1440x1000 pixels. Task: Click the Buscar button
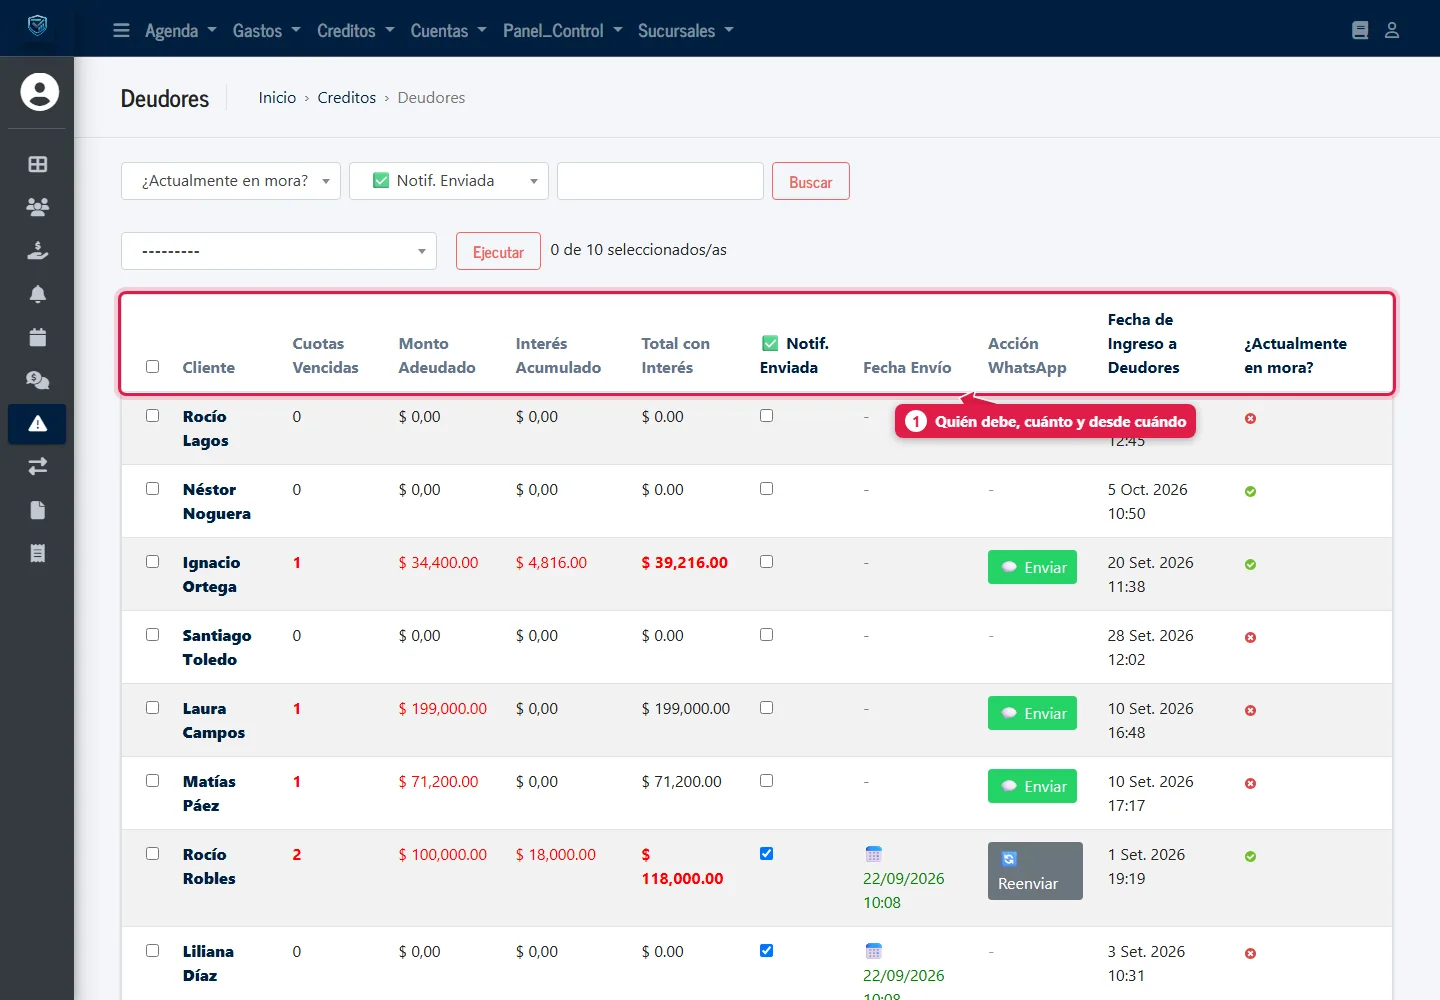(811, 182)
